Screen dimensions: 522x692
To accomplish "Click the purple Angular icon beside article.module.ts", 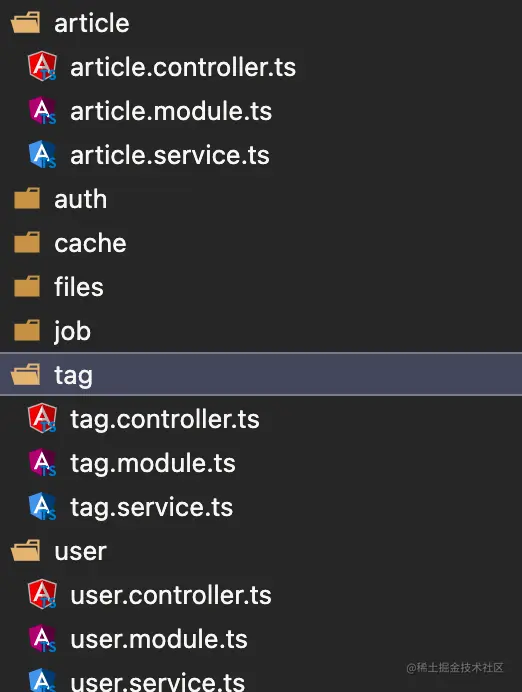I will click(42, 110).
